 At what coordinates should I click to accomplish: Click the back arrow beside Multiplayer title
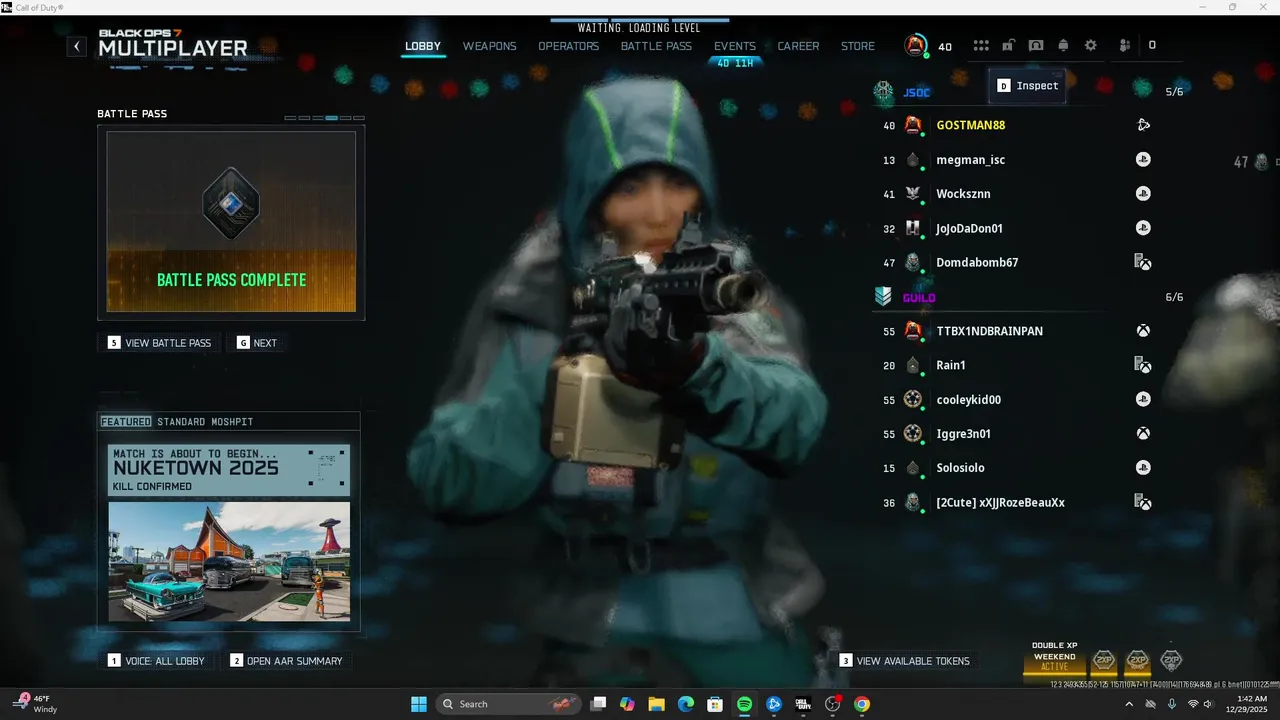[77, 46]
